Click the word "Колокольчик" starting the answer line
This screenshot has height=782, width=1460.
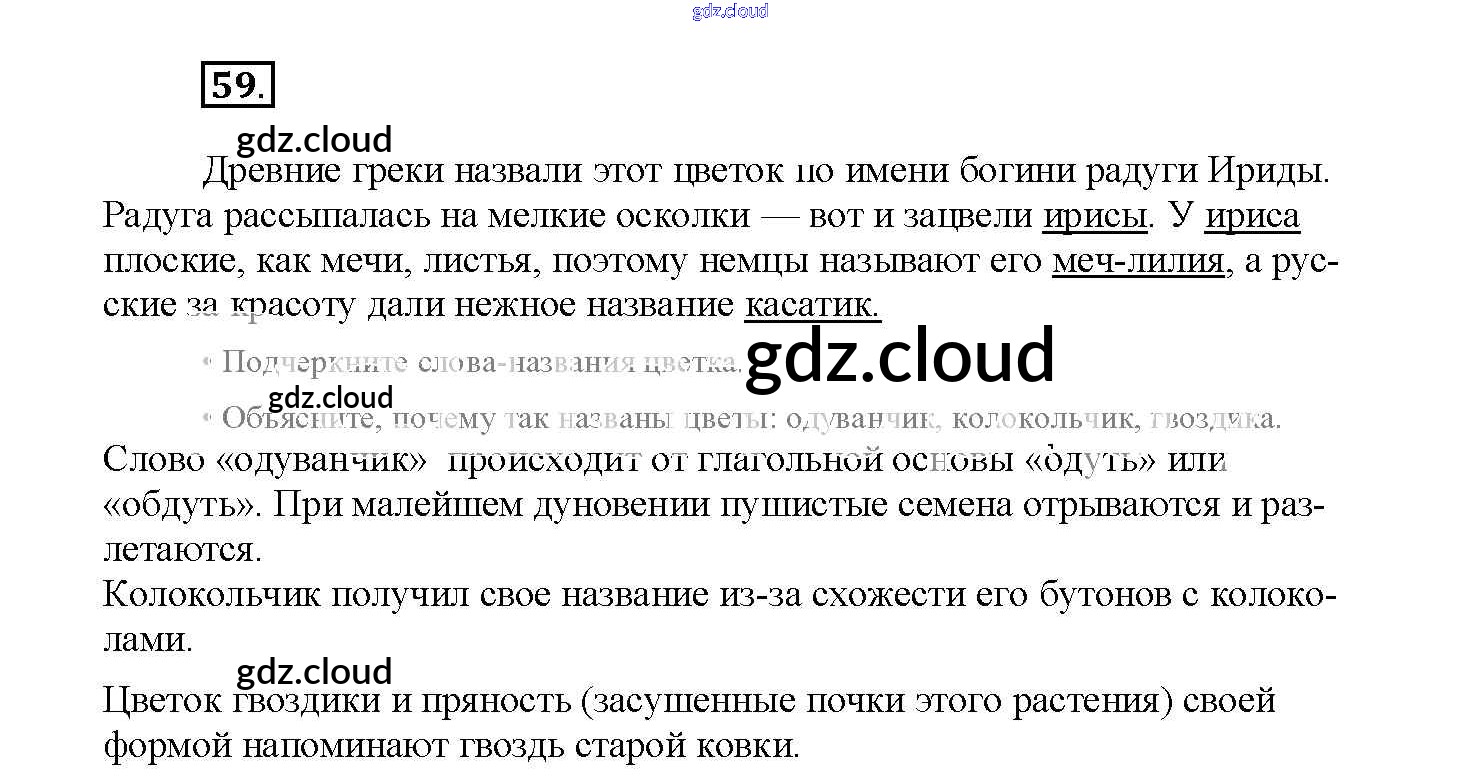[212, 595]
